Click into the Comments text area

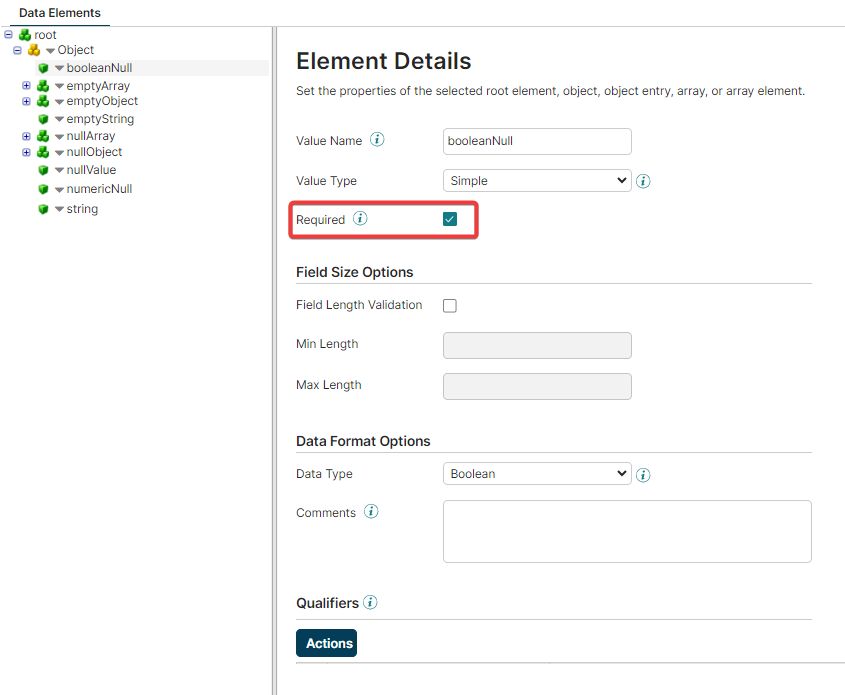[x=626, y=531]
